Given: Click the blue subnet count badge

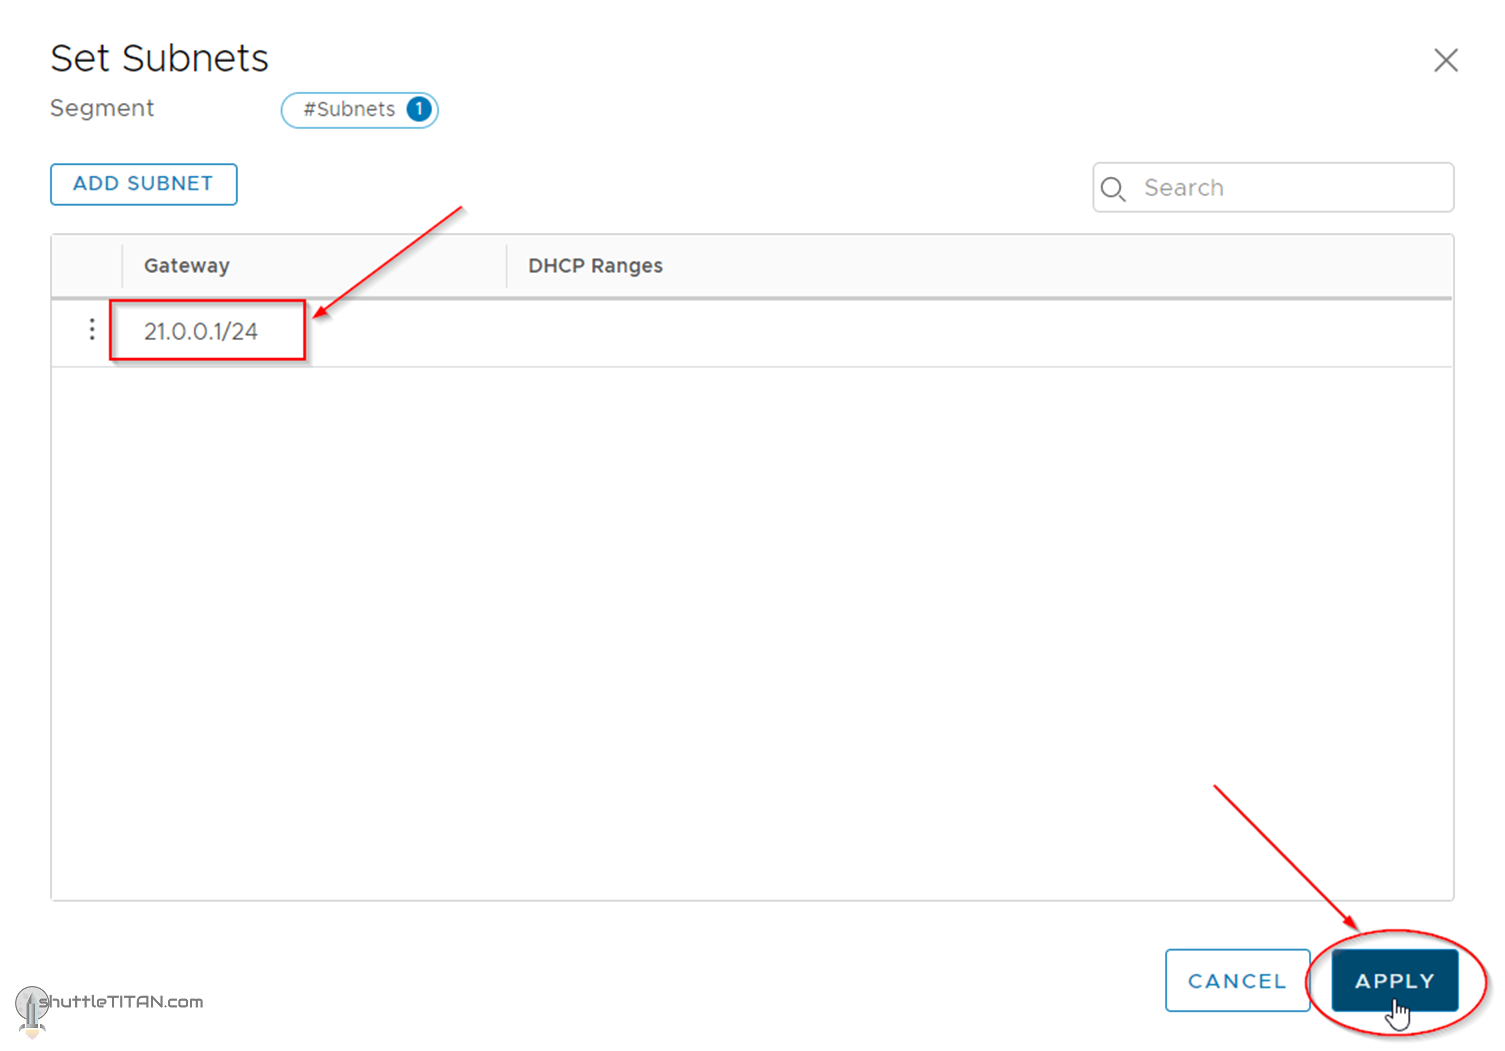Looking at the screenshot, I should click(419, 109).
